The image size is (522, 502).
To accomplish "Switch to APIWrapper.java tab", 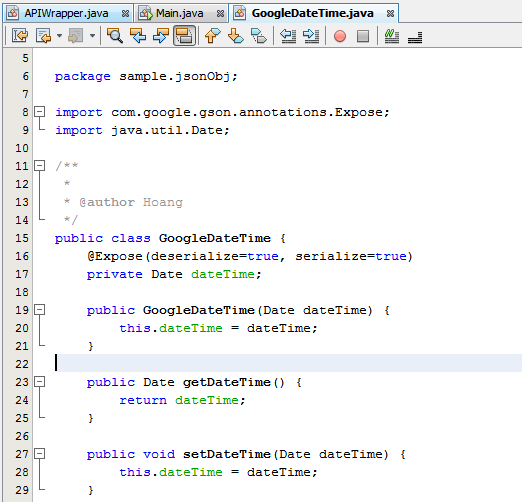I will 66,13.
